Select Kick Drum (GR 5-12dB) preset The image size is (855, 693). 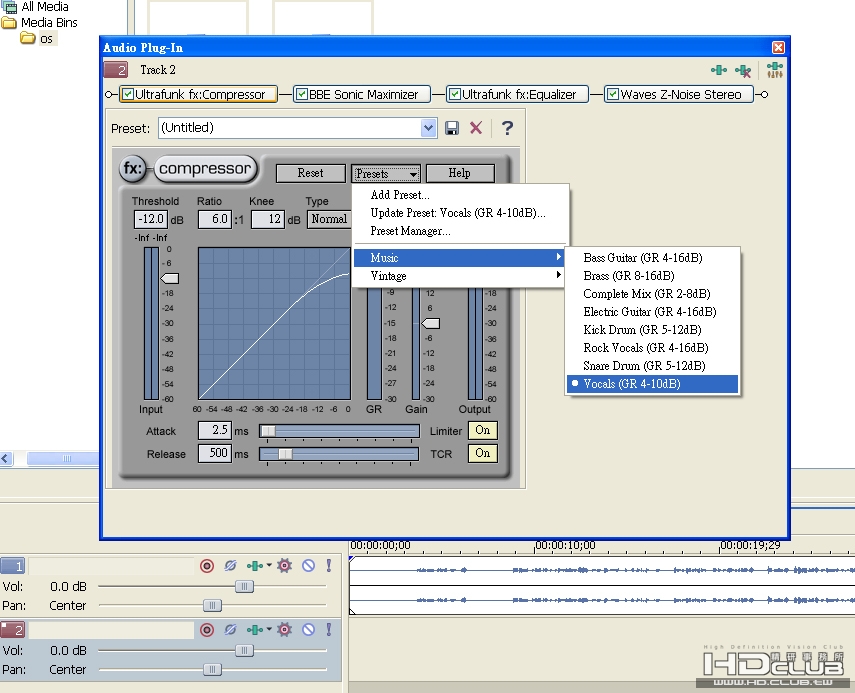652,330
